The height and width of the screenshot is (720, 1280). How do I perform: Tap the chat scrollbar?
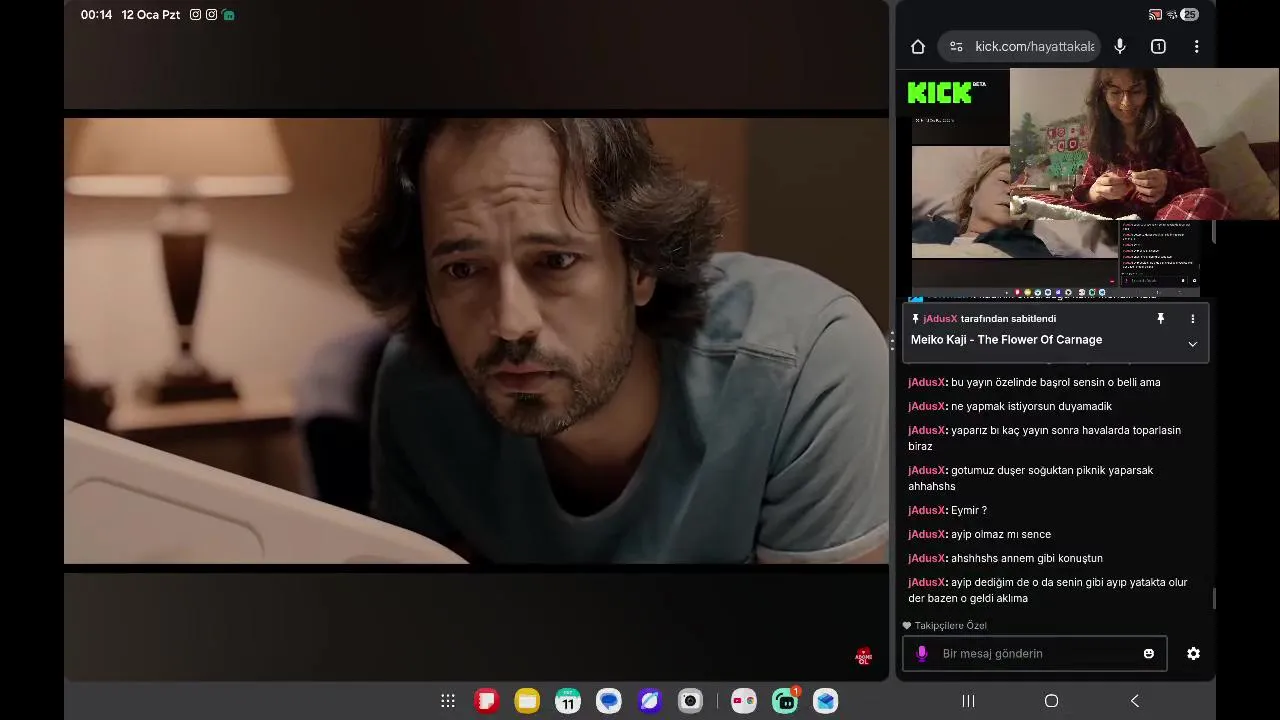point(1214,598)
